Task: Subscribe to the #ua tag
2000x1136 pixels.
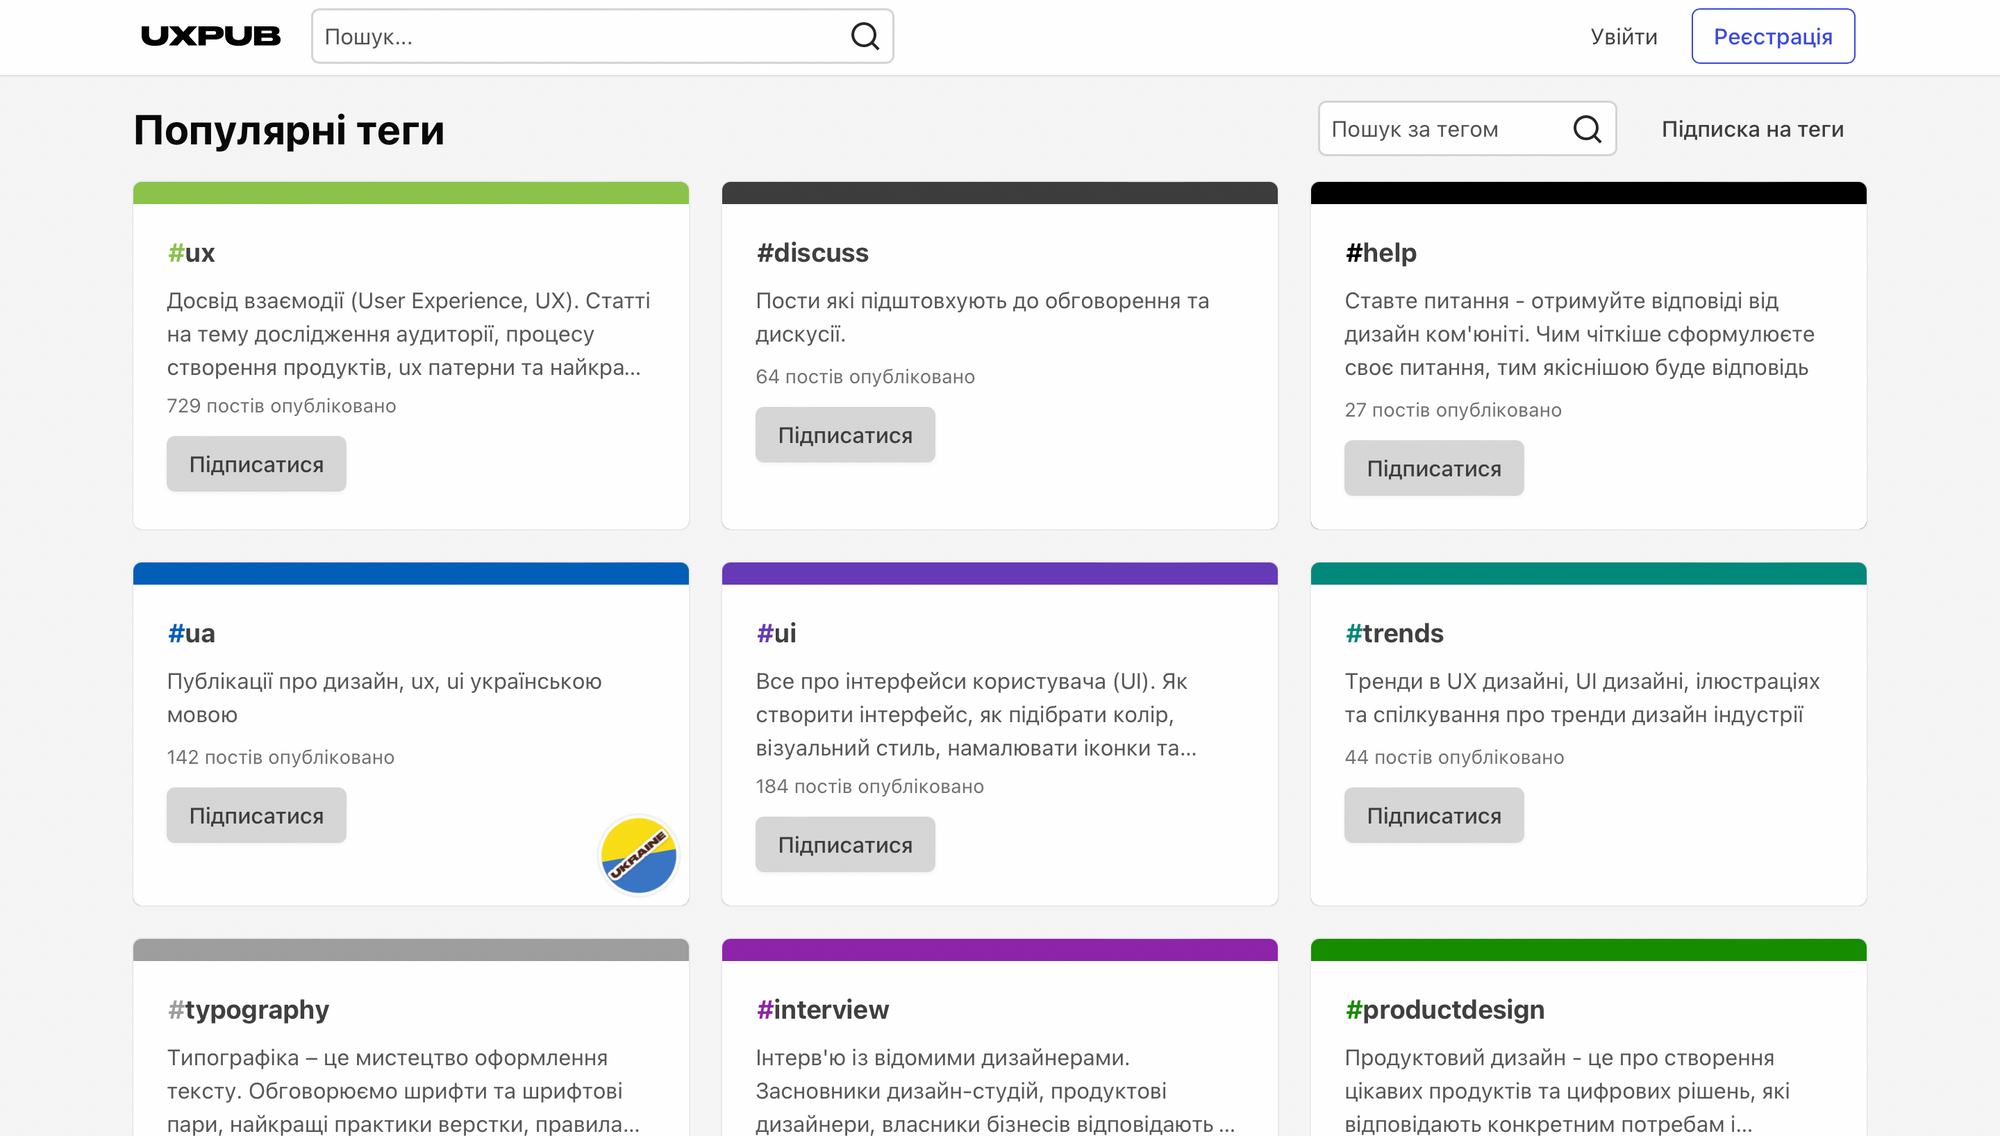Action: point(256,815)
